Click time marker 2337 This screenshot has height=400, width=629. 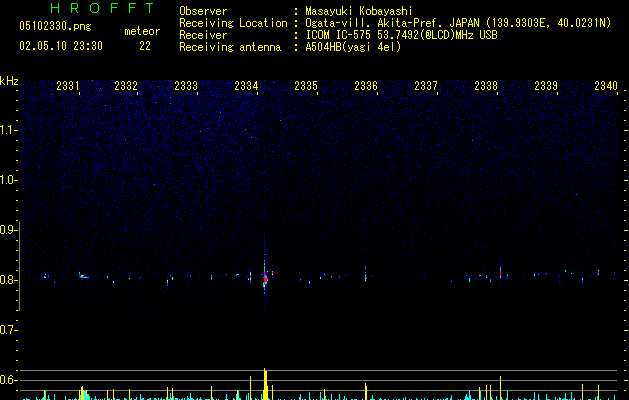click(x=426, y=85)
